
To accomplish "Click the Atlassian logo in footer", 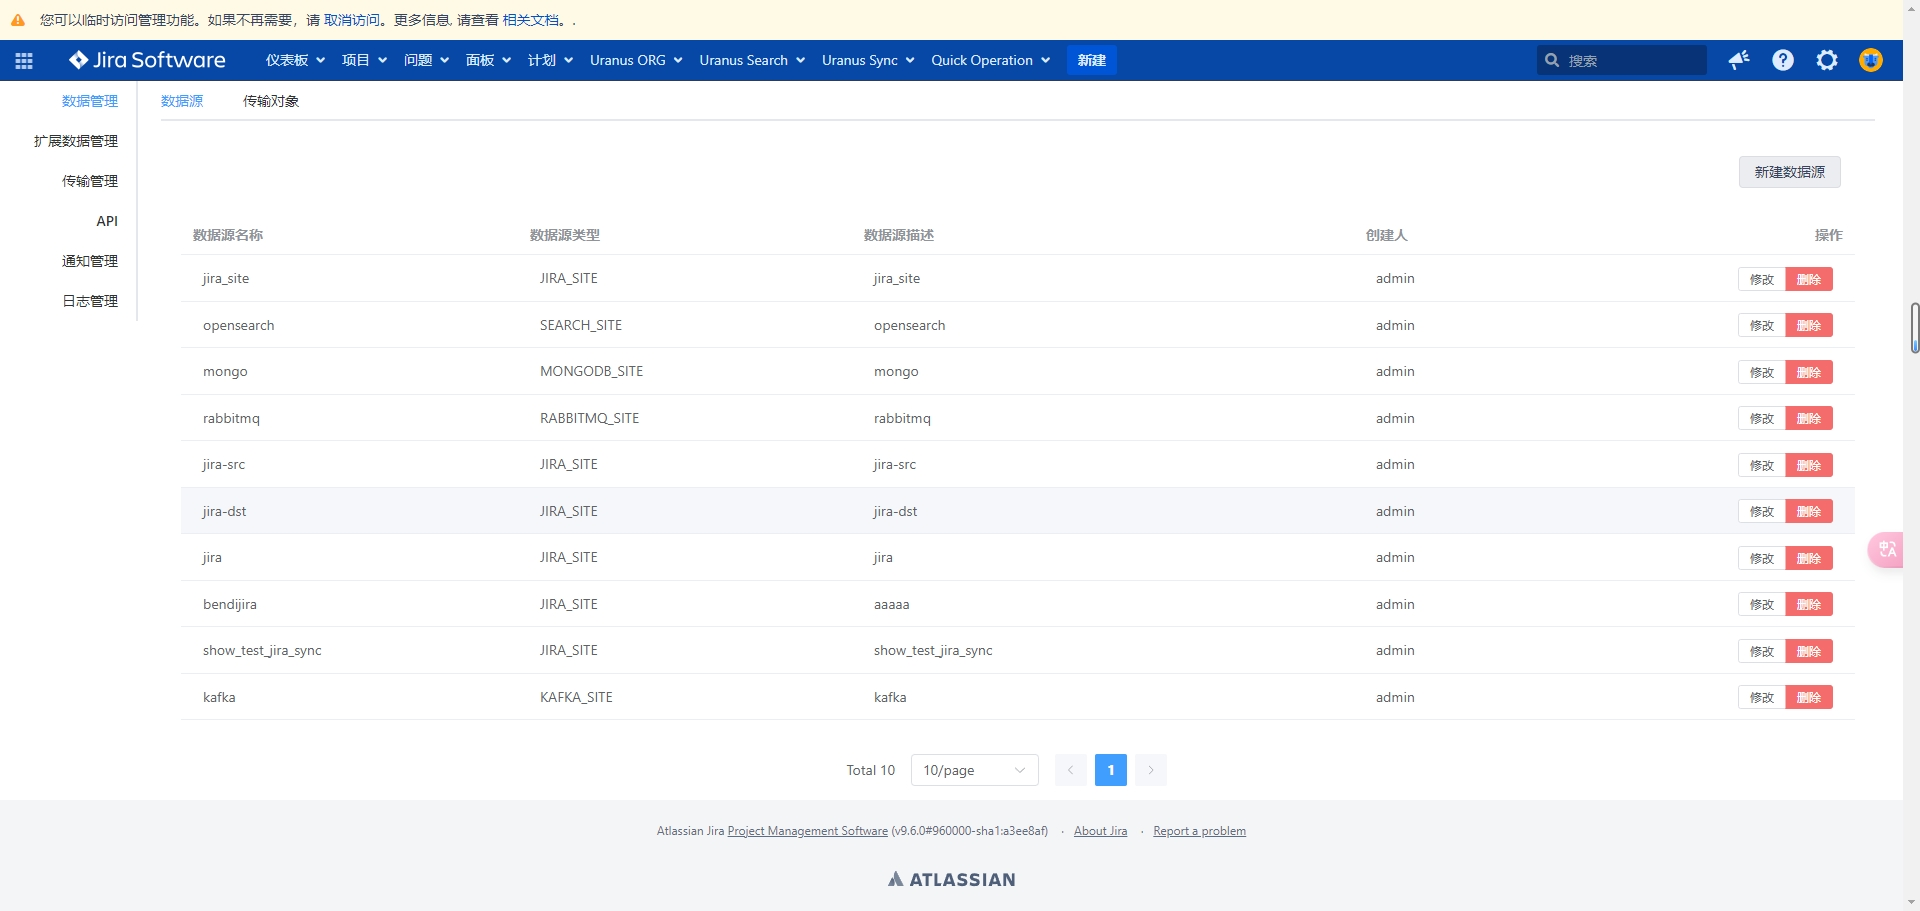I will [952, 879].
